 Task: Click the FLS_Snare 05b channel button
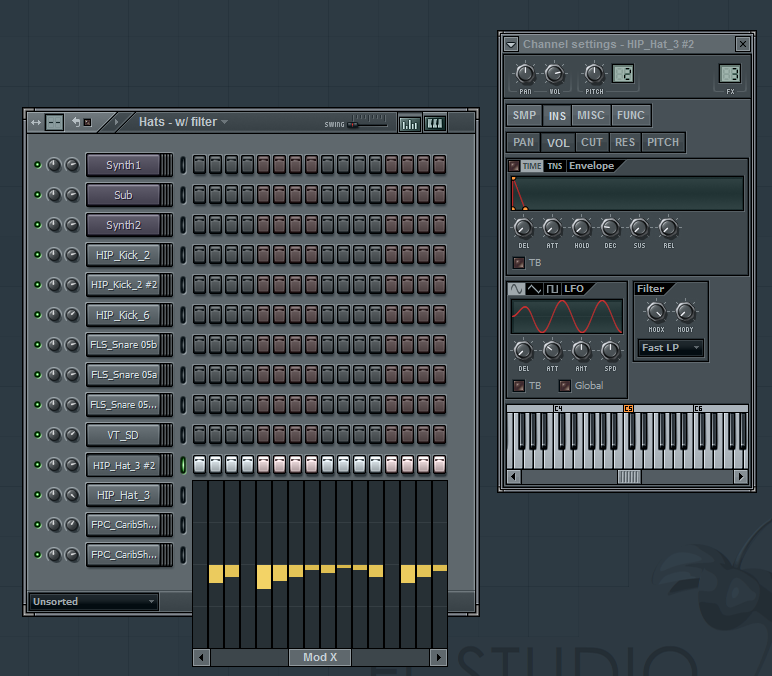[x=123, y=345]
